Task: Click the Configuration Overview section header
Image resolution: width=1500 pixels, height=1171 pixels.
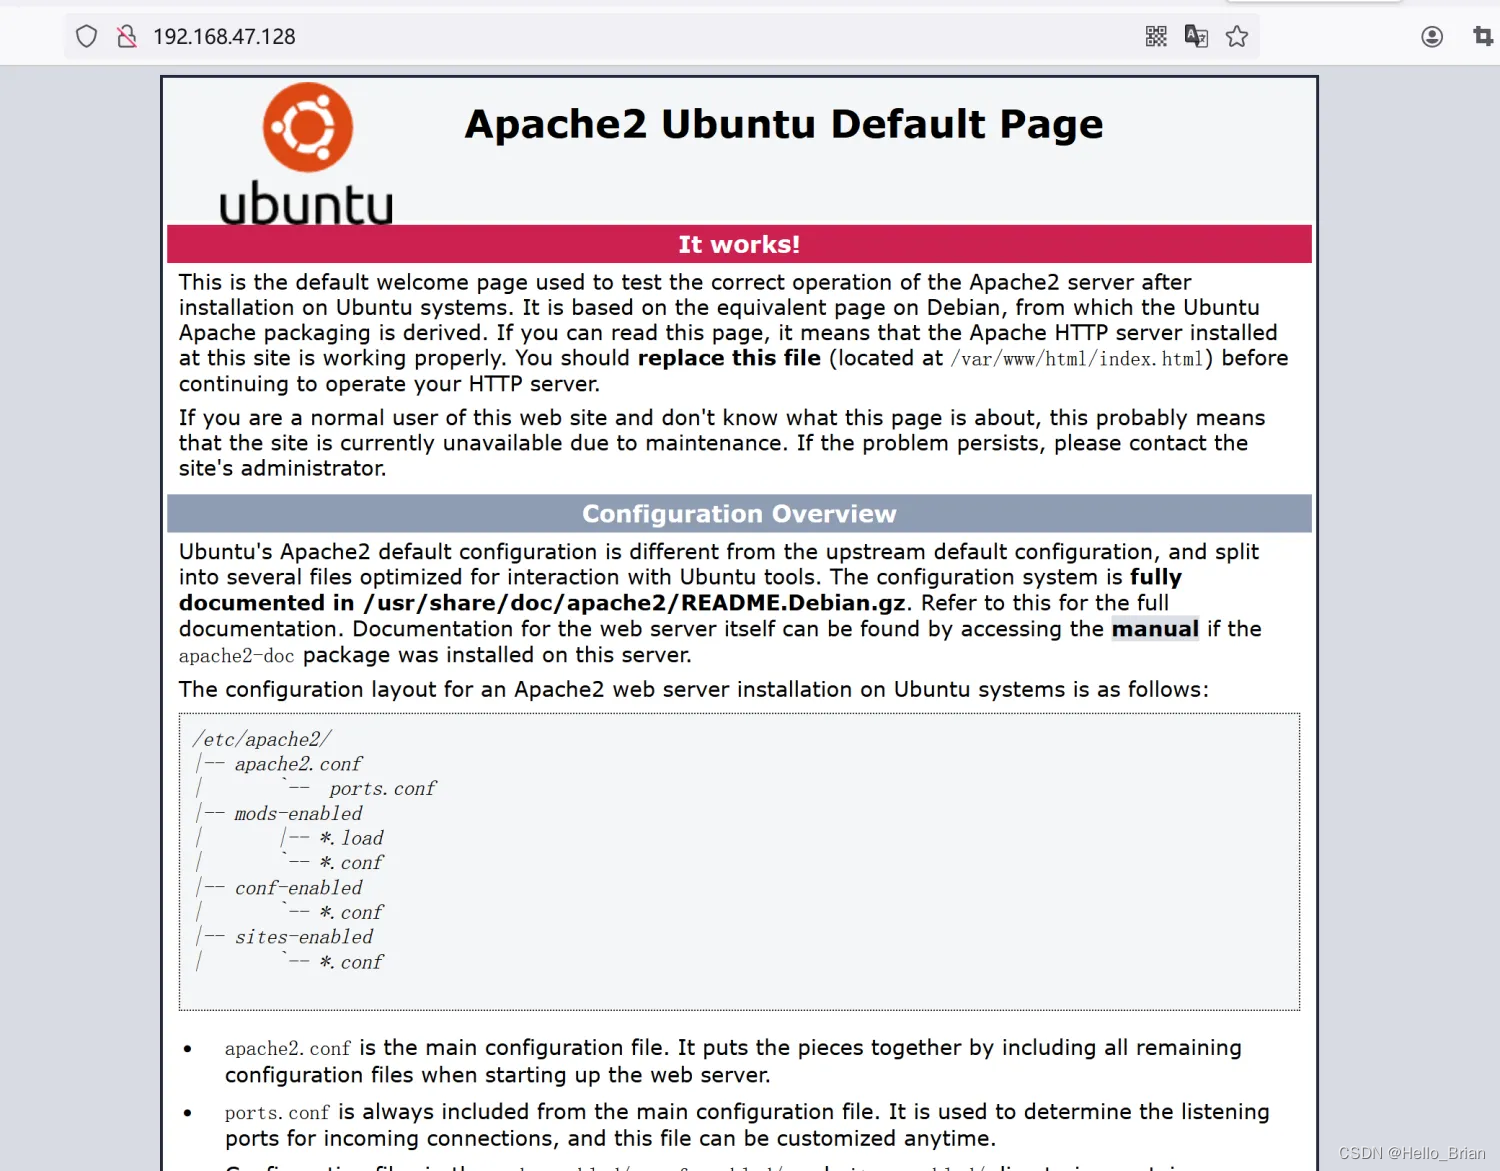Action: [x=739, y=514]
